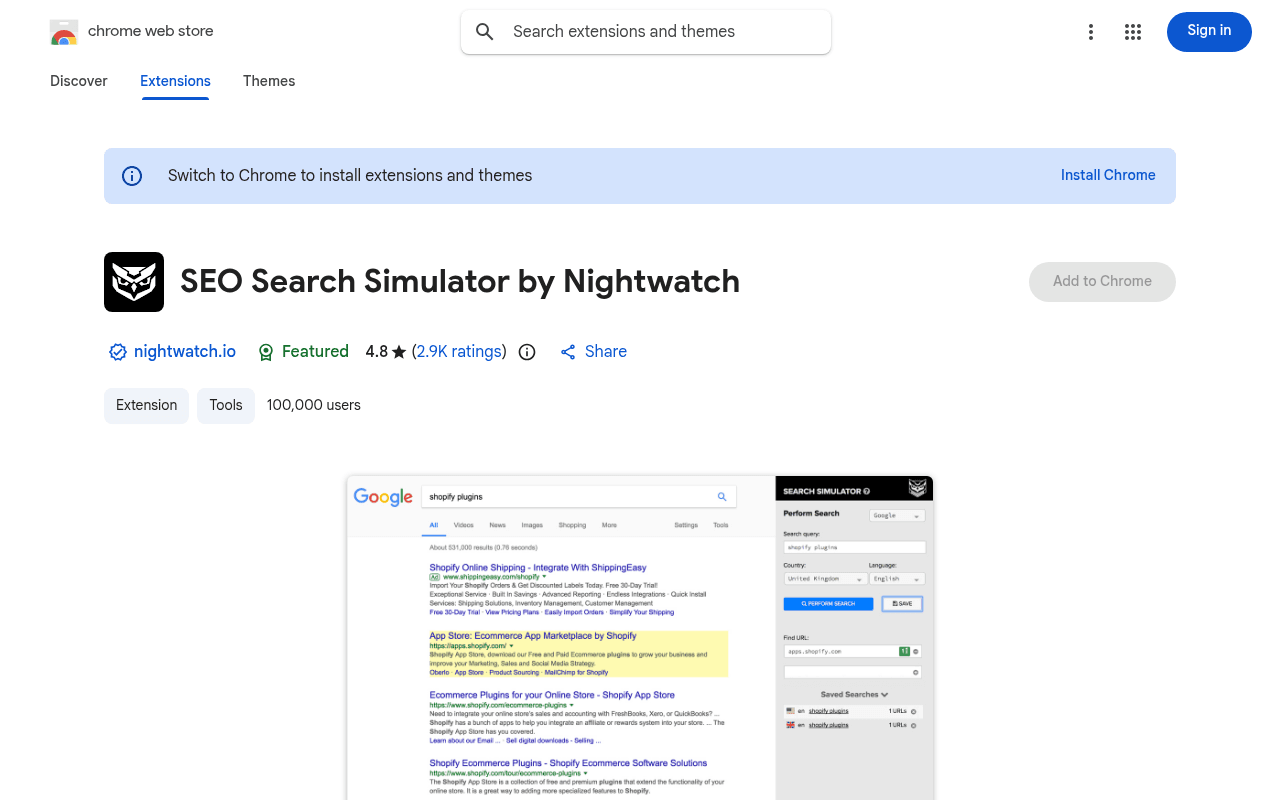Click the verified badge next to nightwatch.io

118,352
